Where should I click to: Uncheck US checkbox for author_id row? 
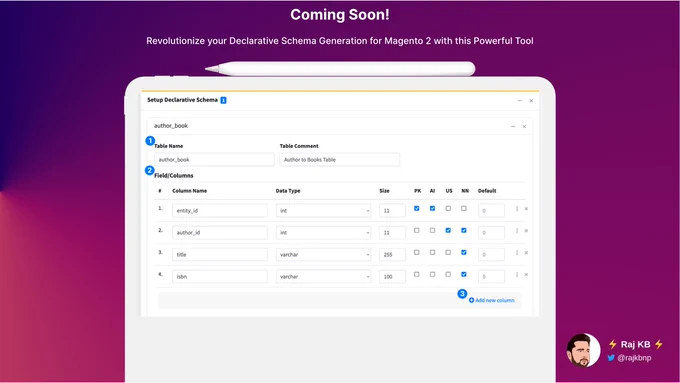tap(448, 230)
